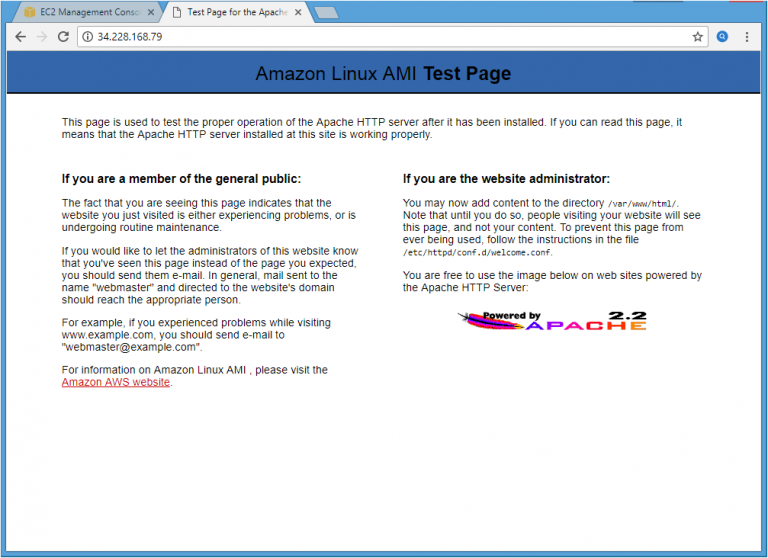Click the /var/www/html/ directory path
The image size is (768, 558).
click(642, 204)
